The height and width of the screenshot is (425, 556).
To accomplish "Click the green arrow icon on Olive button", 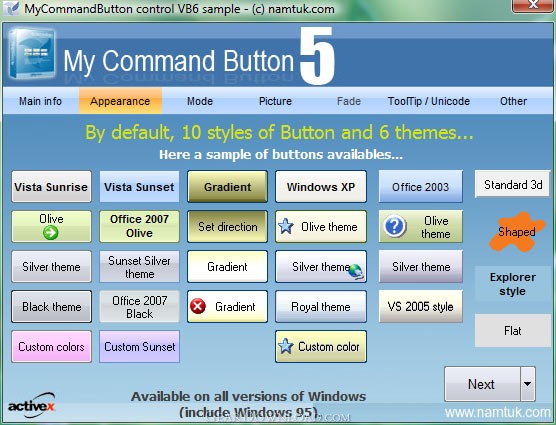I will [51, 233].
